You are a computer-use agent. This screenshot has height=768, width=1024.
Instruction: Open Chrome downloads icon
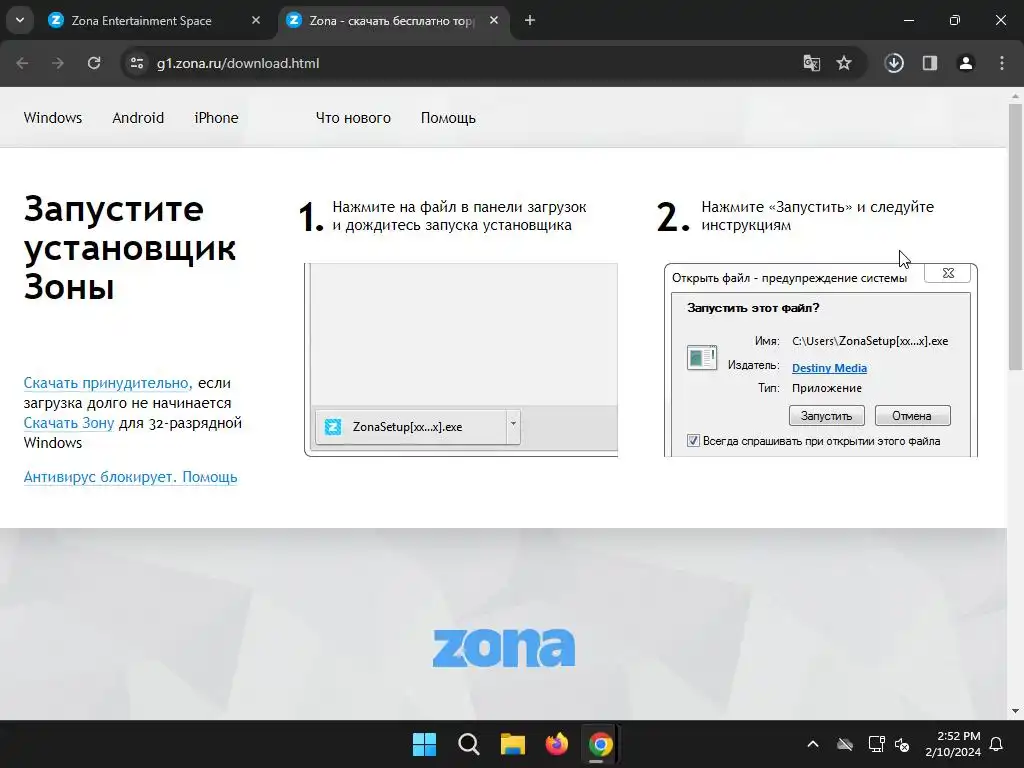click(x=894, y=63)
